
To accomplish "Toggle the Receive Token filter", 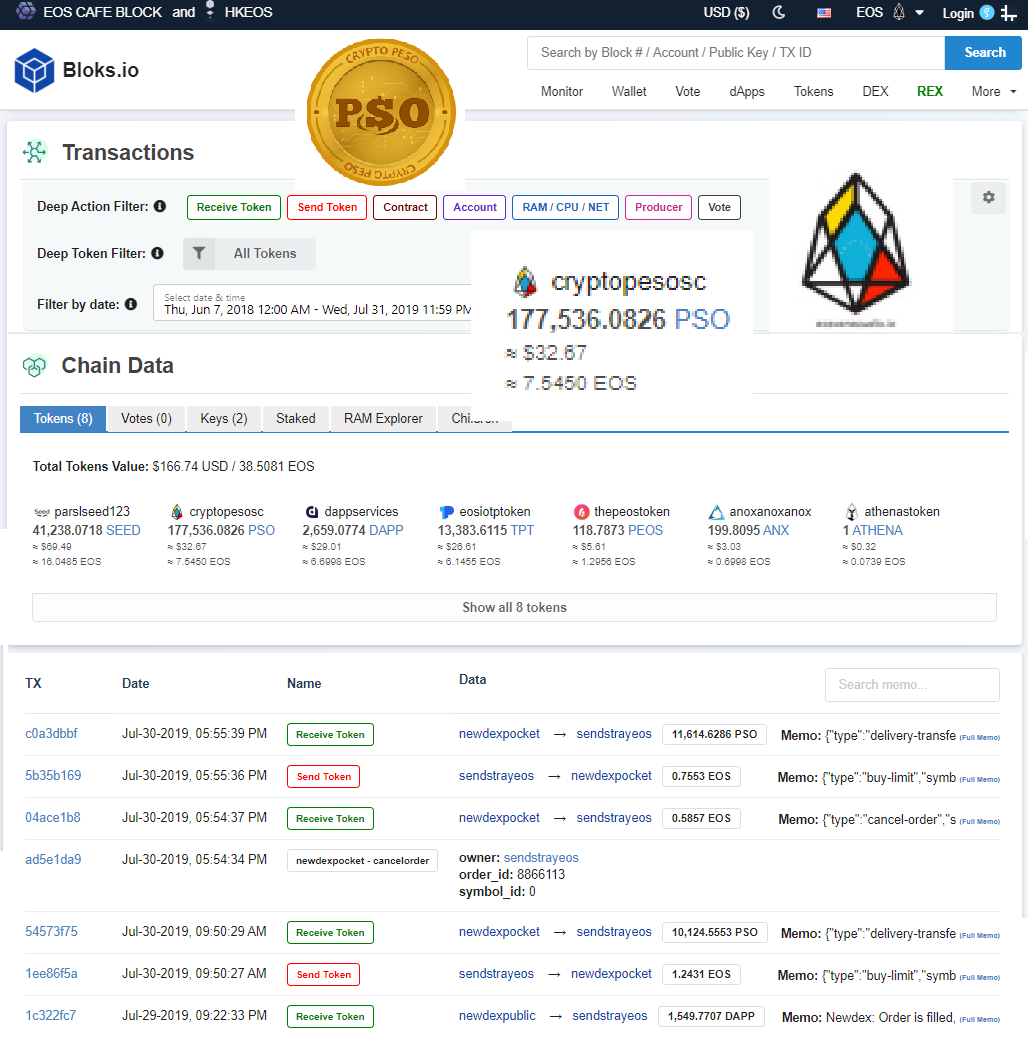I will (234, 208).
